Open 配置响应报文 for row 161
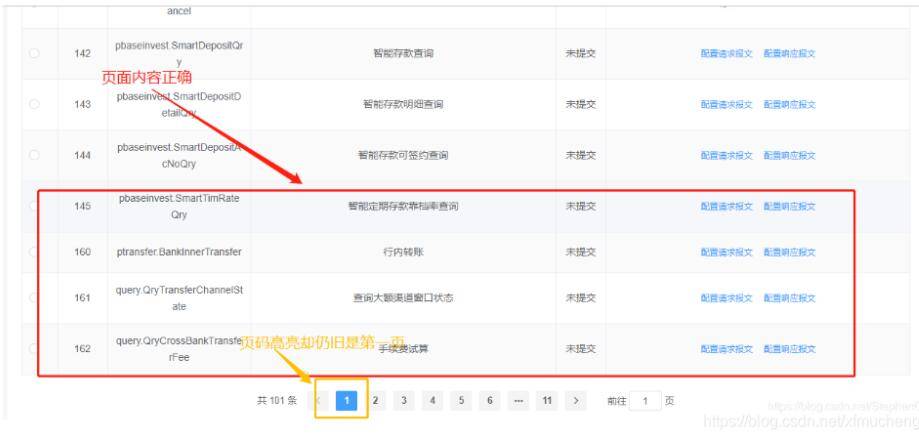Image resolution: width=919 pixels, height=436 pixels. 789,298
